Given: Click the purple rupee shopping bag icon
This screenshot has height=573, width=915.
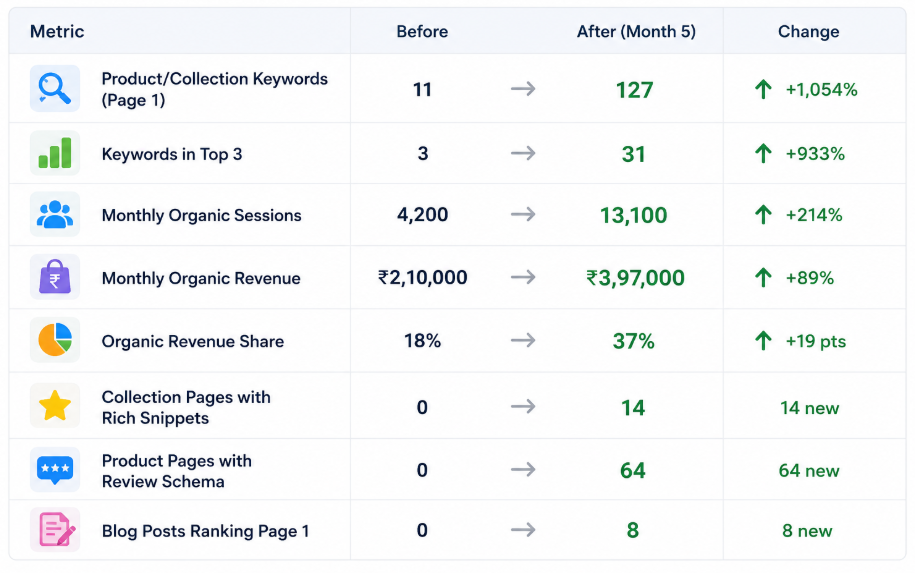Looking at the screenshot, I should tap(55, 277).
